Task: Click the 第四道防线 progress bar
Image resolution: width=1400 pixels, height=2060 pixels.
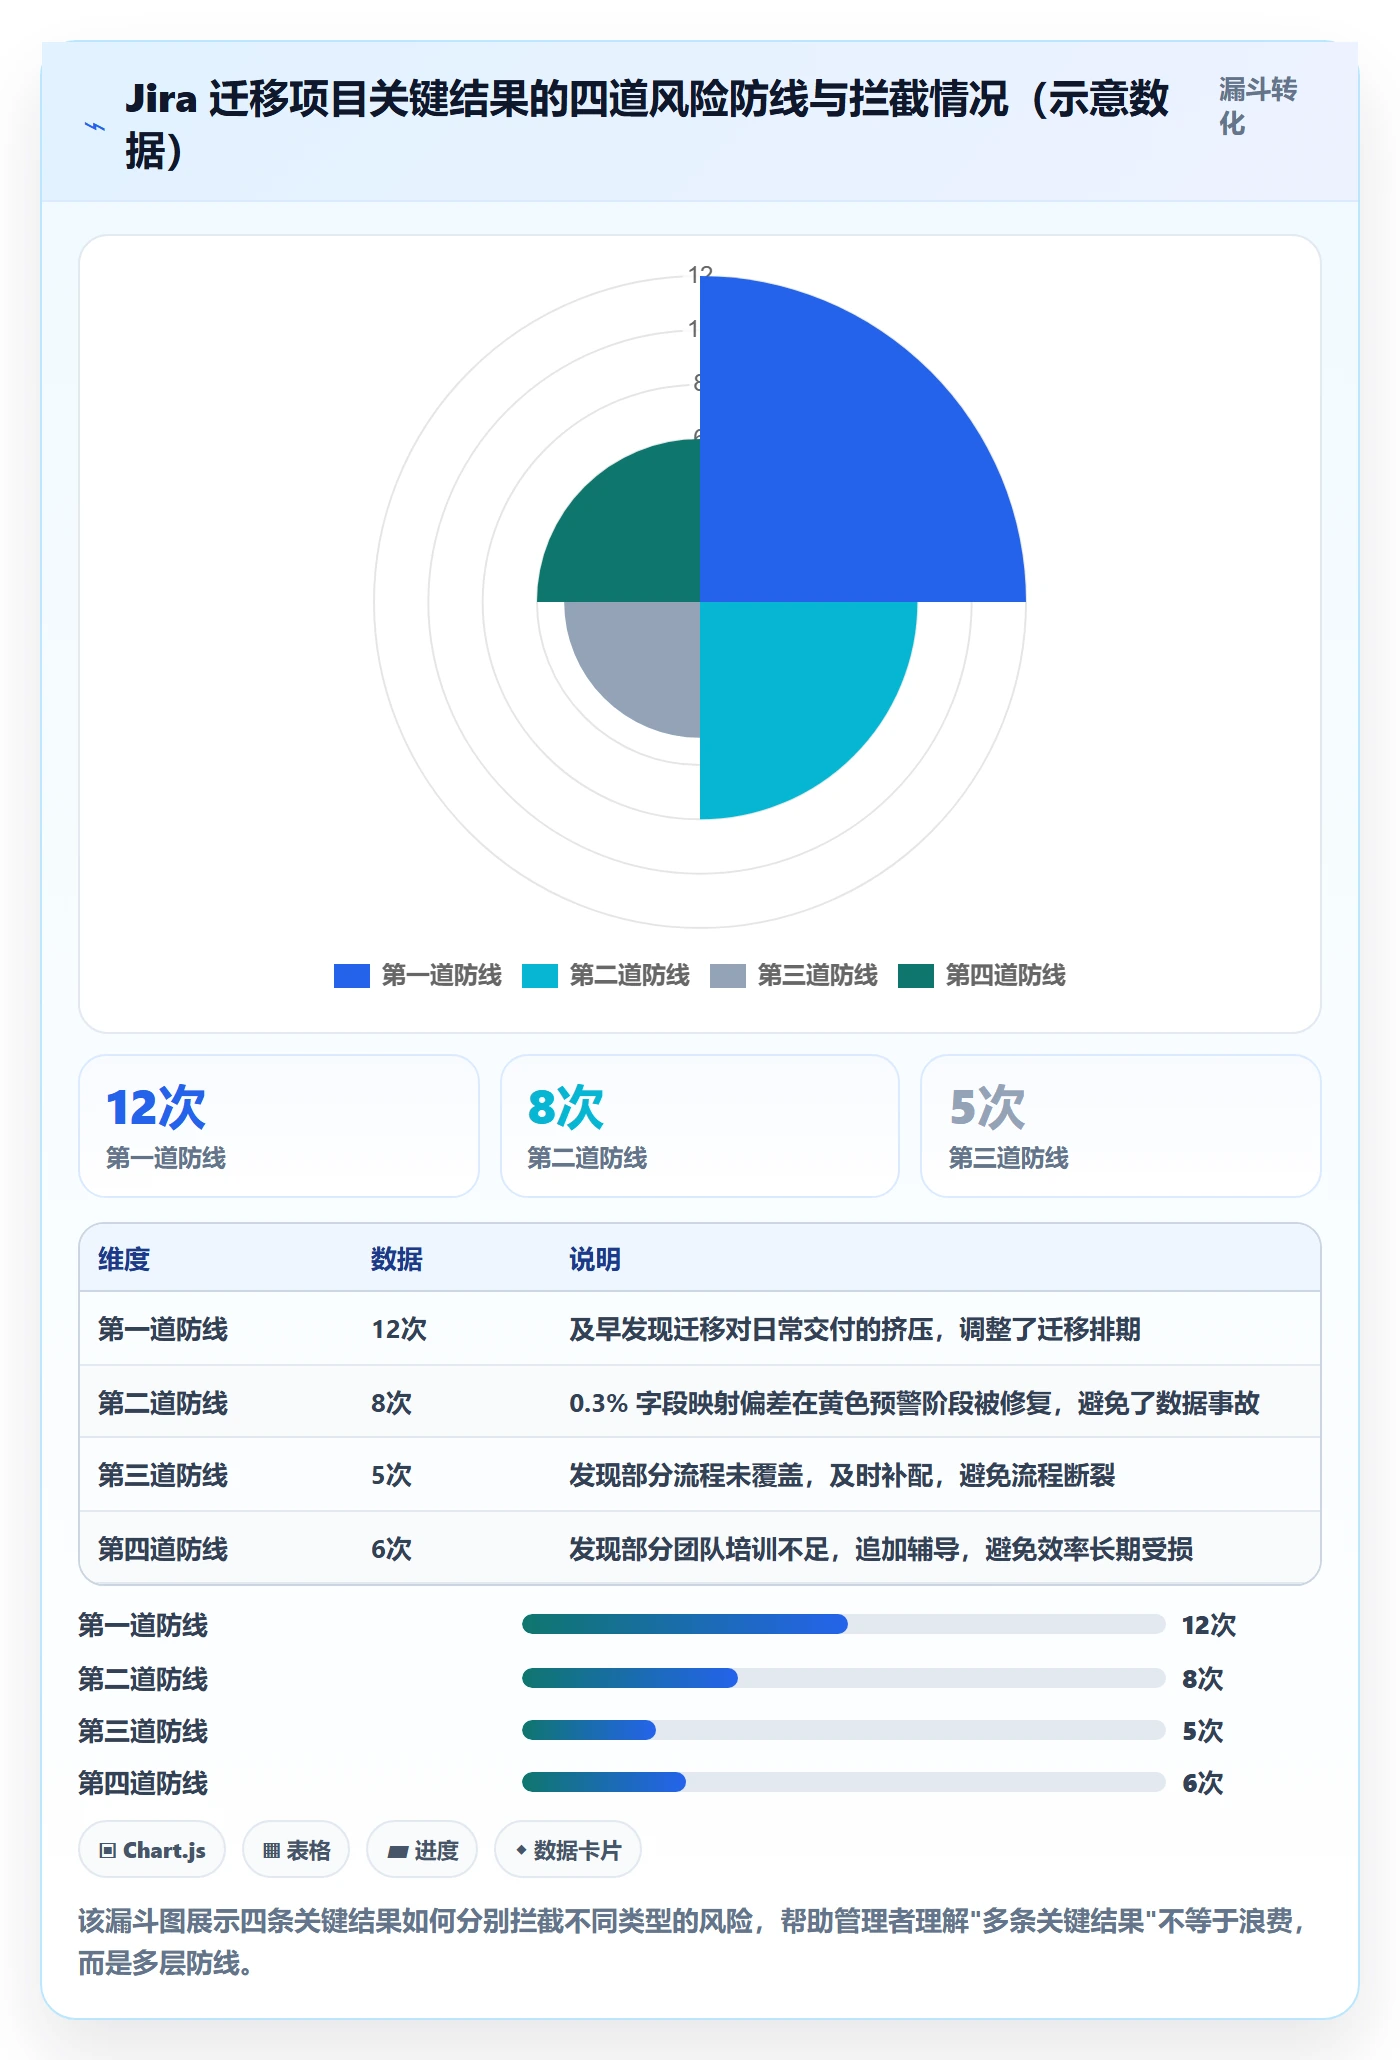Action: pyautogui.click(x=844, y=1782)
